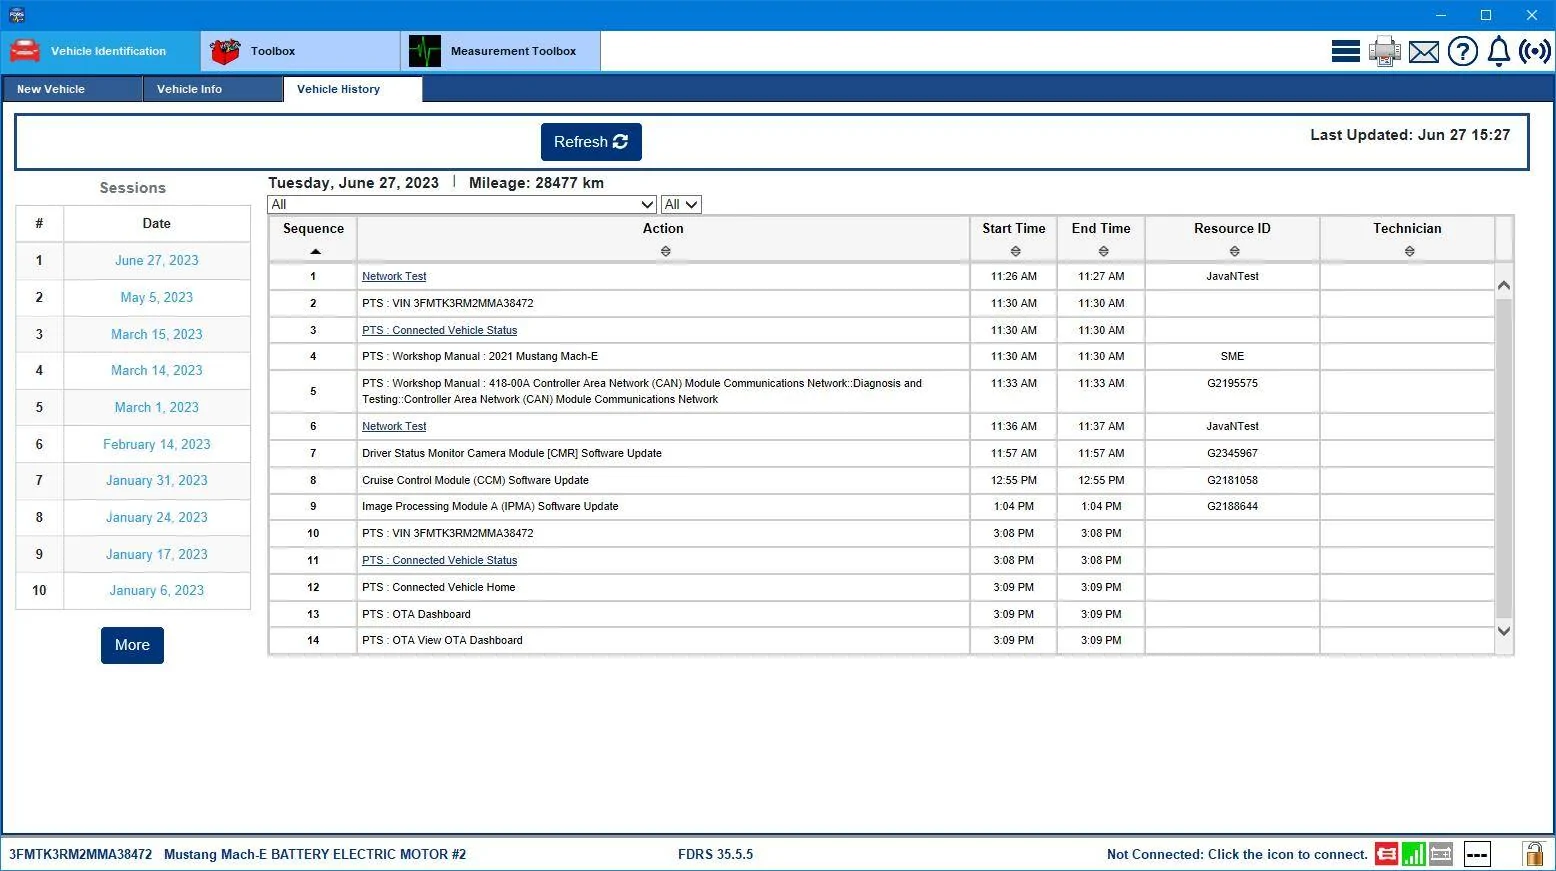Click 'PTS : OTA View OTA Dashboard' text
This screenshot has height=871, width=1556.
442,640
